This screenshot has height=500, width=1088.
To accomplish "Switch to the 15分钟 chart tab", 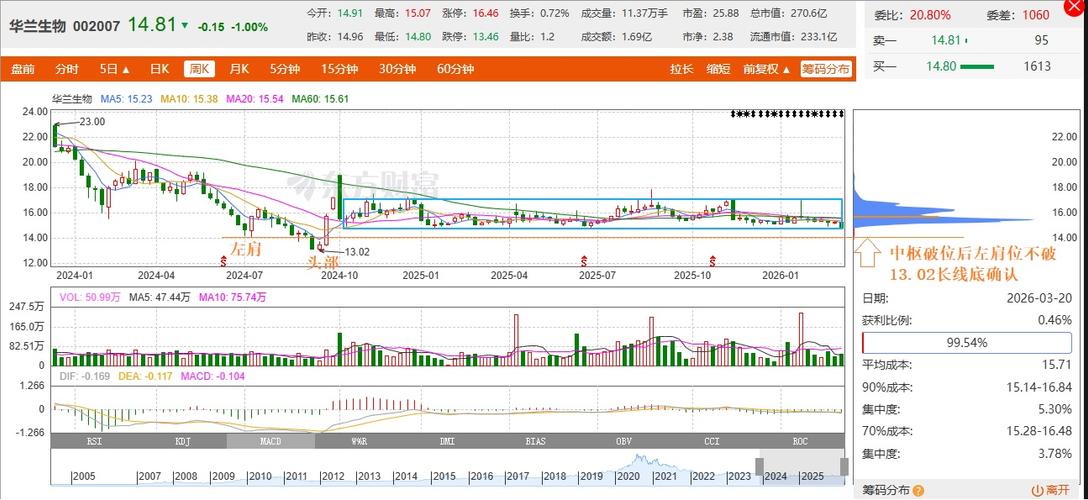I will coord(339,69).
